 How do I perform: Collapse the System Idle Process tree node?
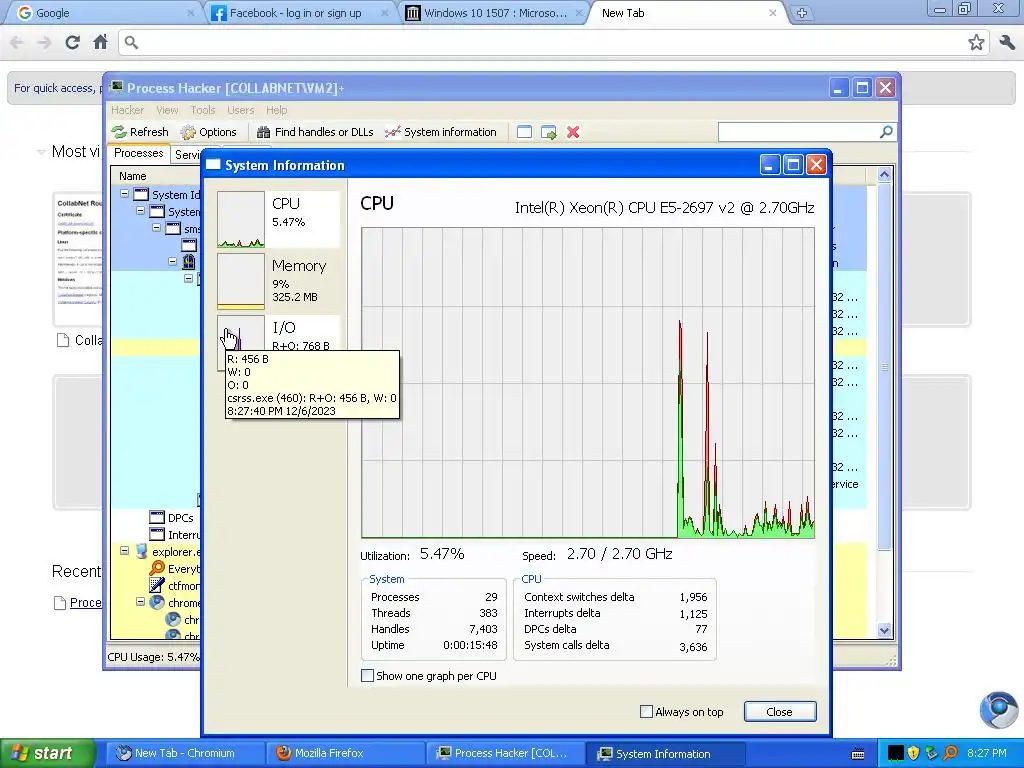(125, 194)
